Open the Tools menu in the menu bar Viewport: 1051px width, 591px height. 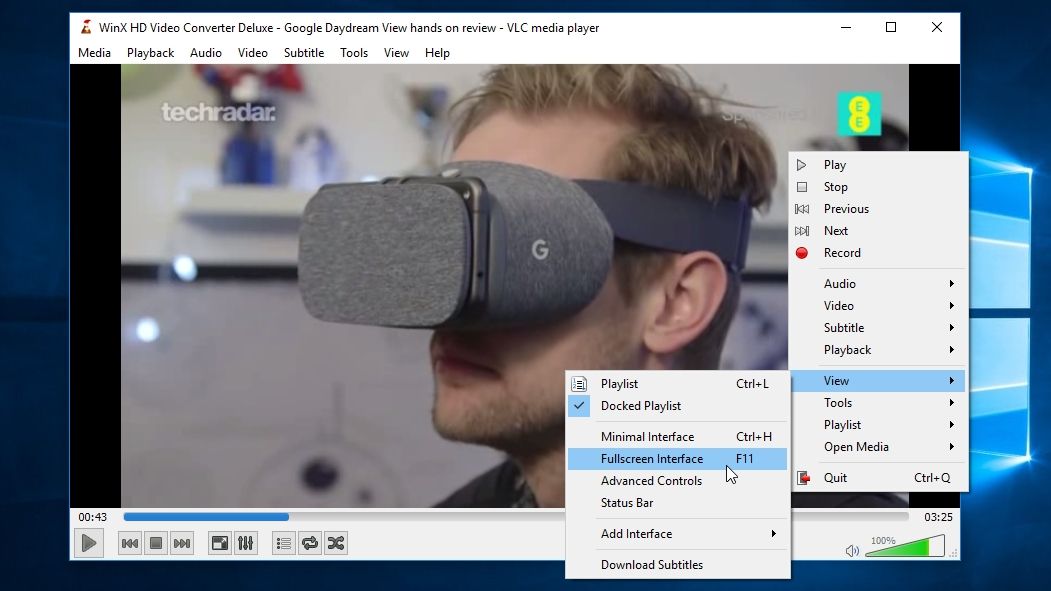click(353, 52)
